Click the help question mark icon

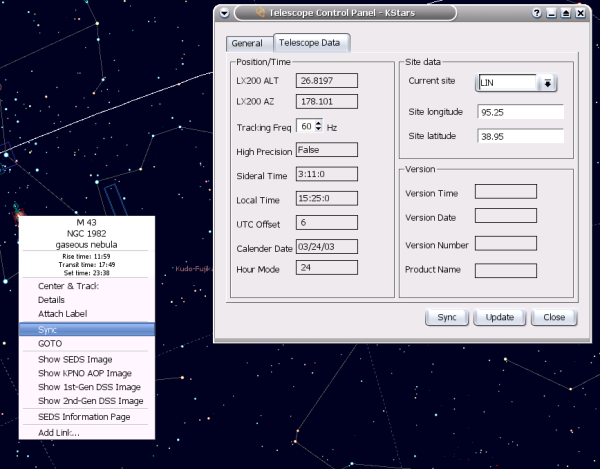pos(537,12)
